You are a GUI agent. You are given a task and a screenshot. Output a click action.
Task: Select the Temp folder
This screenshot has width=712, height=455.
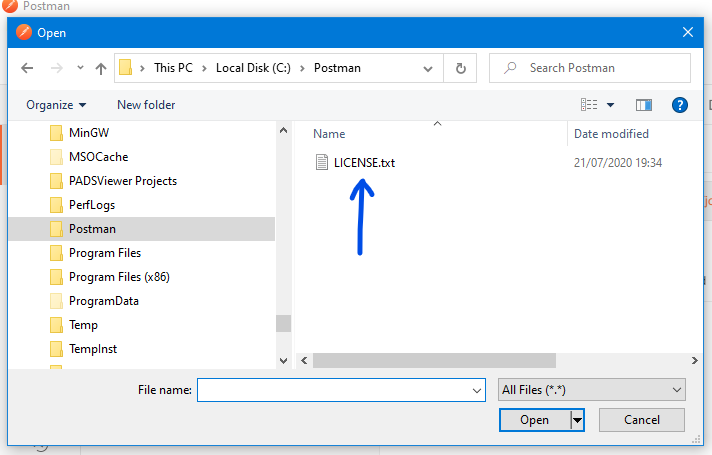click(x=83, y=325)
